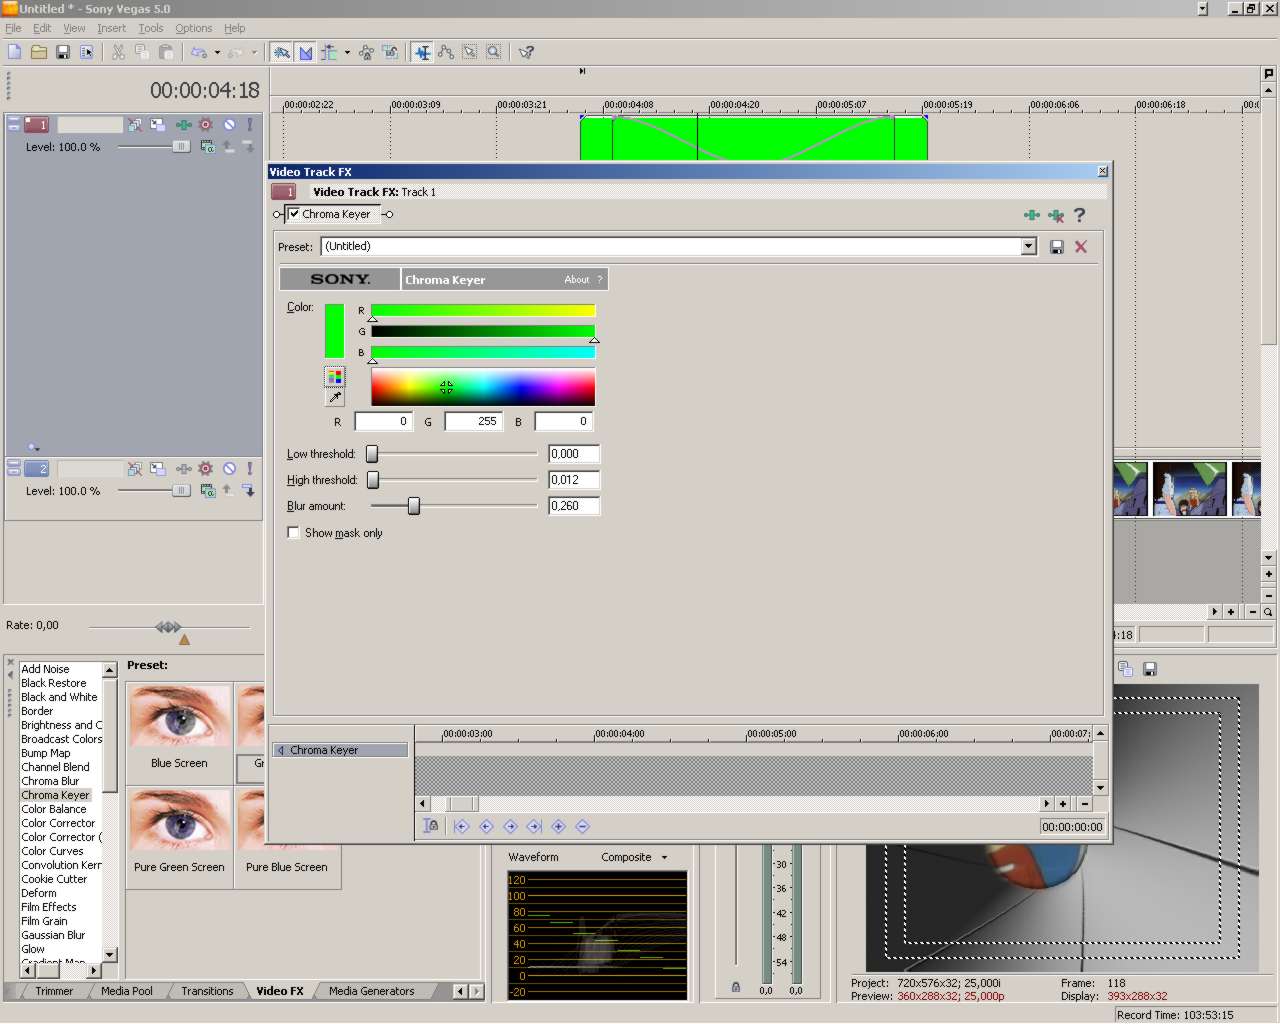Screen dimensions: 1280x1024
Task: Click the High threshold value field
Action: [x=574, y=480]
